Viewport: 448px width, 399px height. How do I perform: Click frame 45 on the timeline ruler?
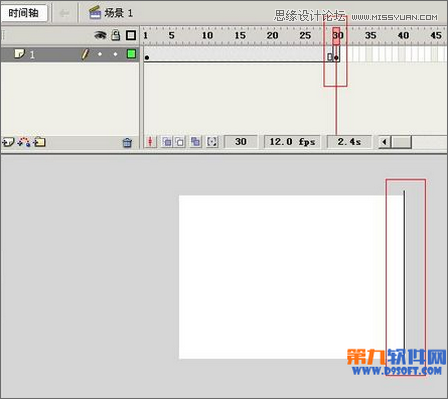(436, 35)
